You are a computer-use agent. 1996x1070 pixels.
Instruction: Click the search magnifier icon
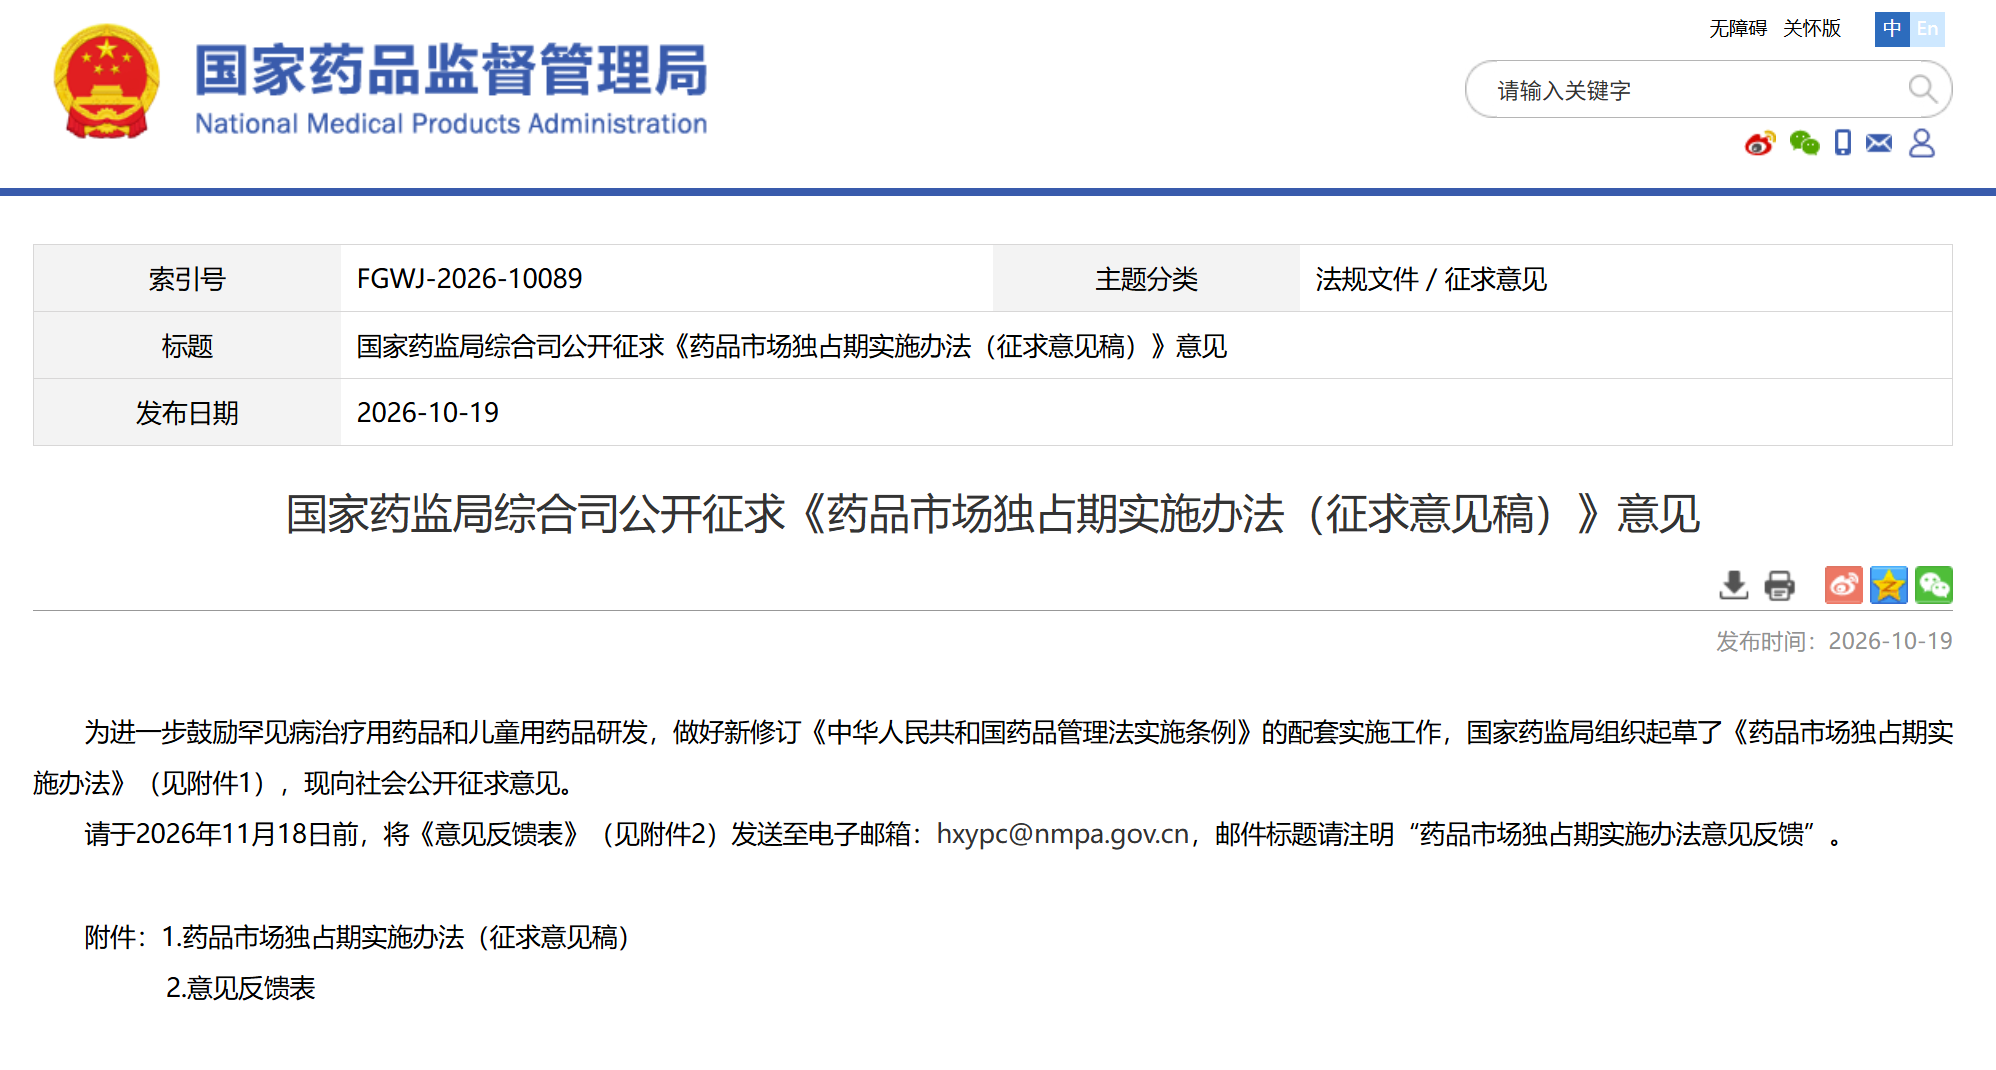click(1921, 89)
